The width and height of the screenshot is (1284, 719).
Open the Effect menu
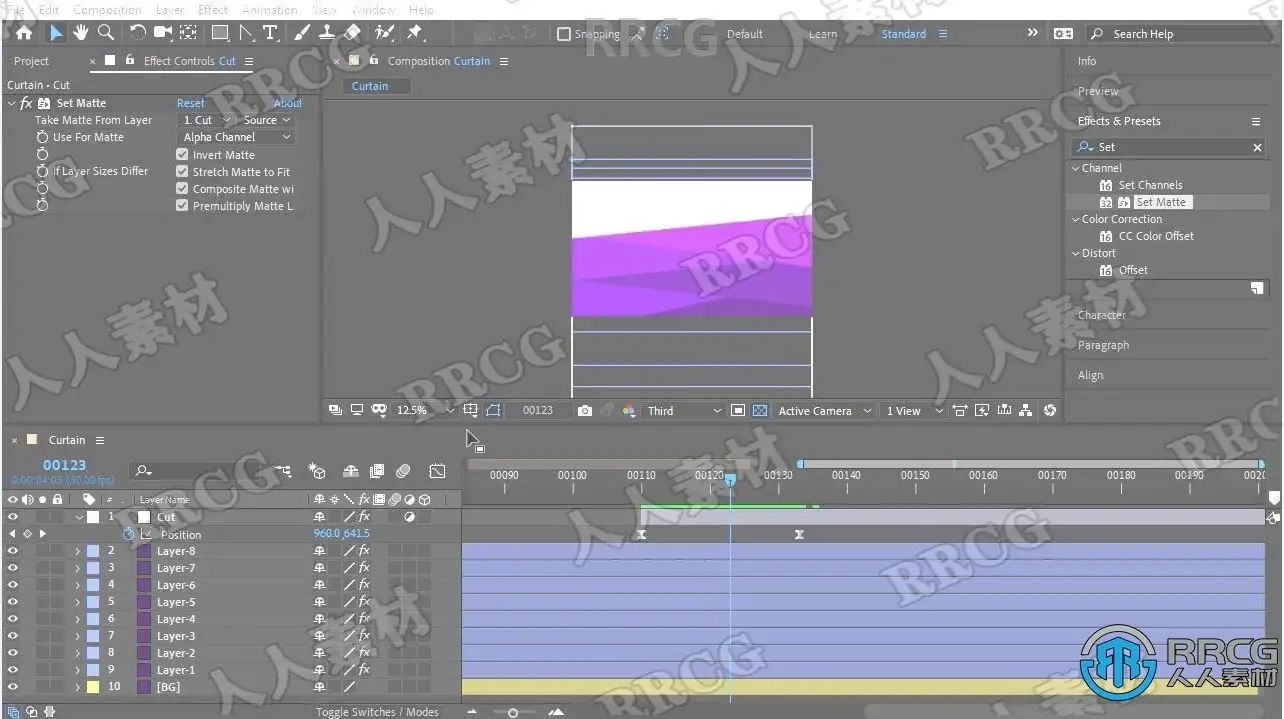coord(213,9)
